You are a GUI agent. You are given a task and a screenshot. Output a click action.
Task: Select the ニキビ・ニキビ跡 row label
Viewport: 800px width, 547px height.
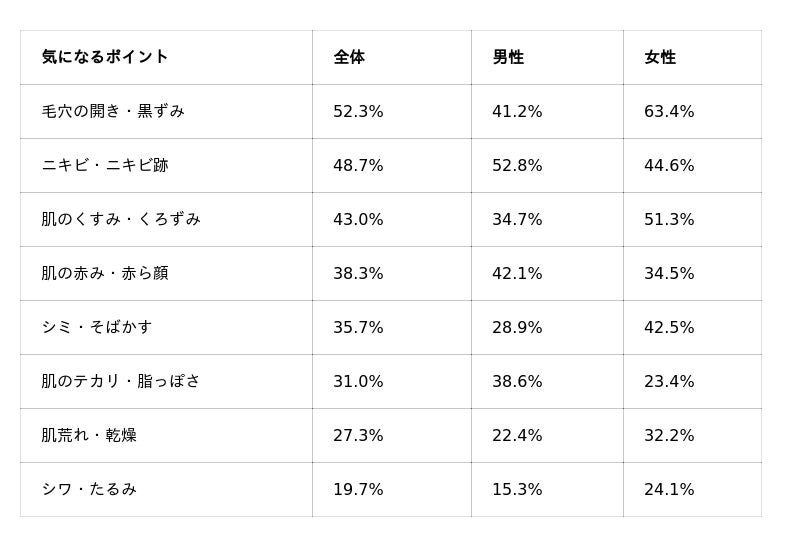[x=105, y=165]
